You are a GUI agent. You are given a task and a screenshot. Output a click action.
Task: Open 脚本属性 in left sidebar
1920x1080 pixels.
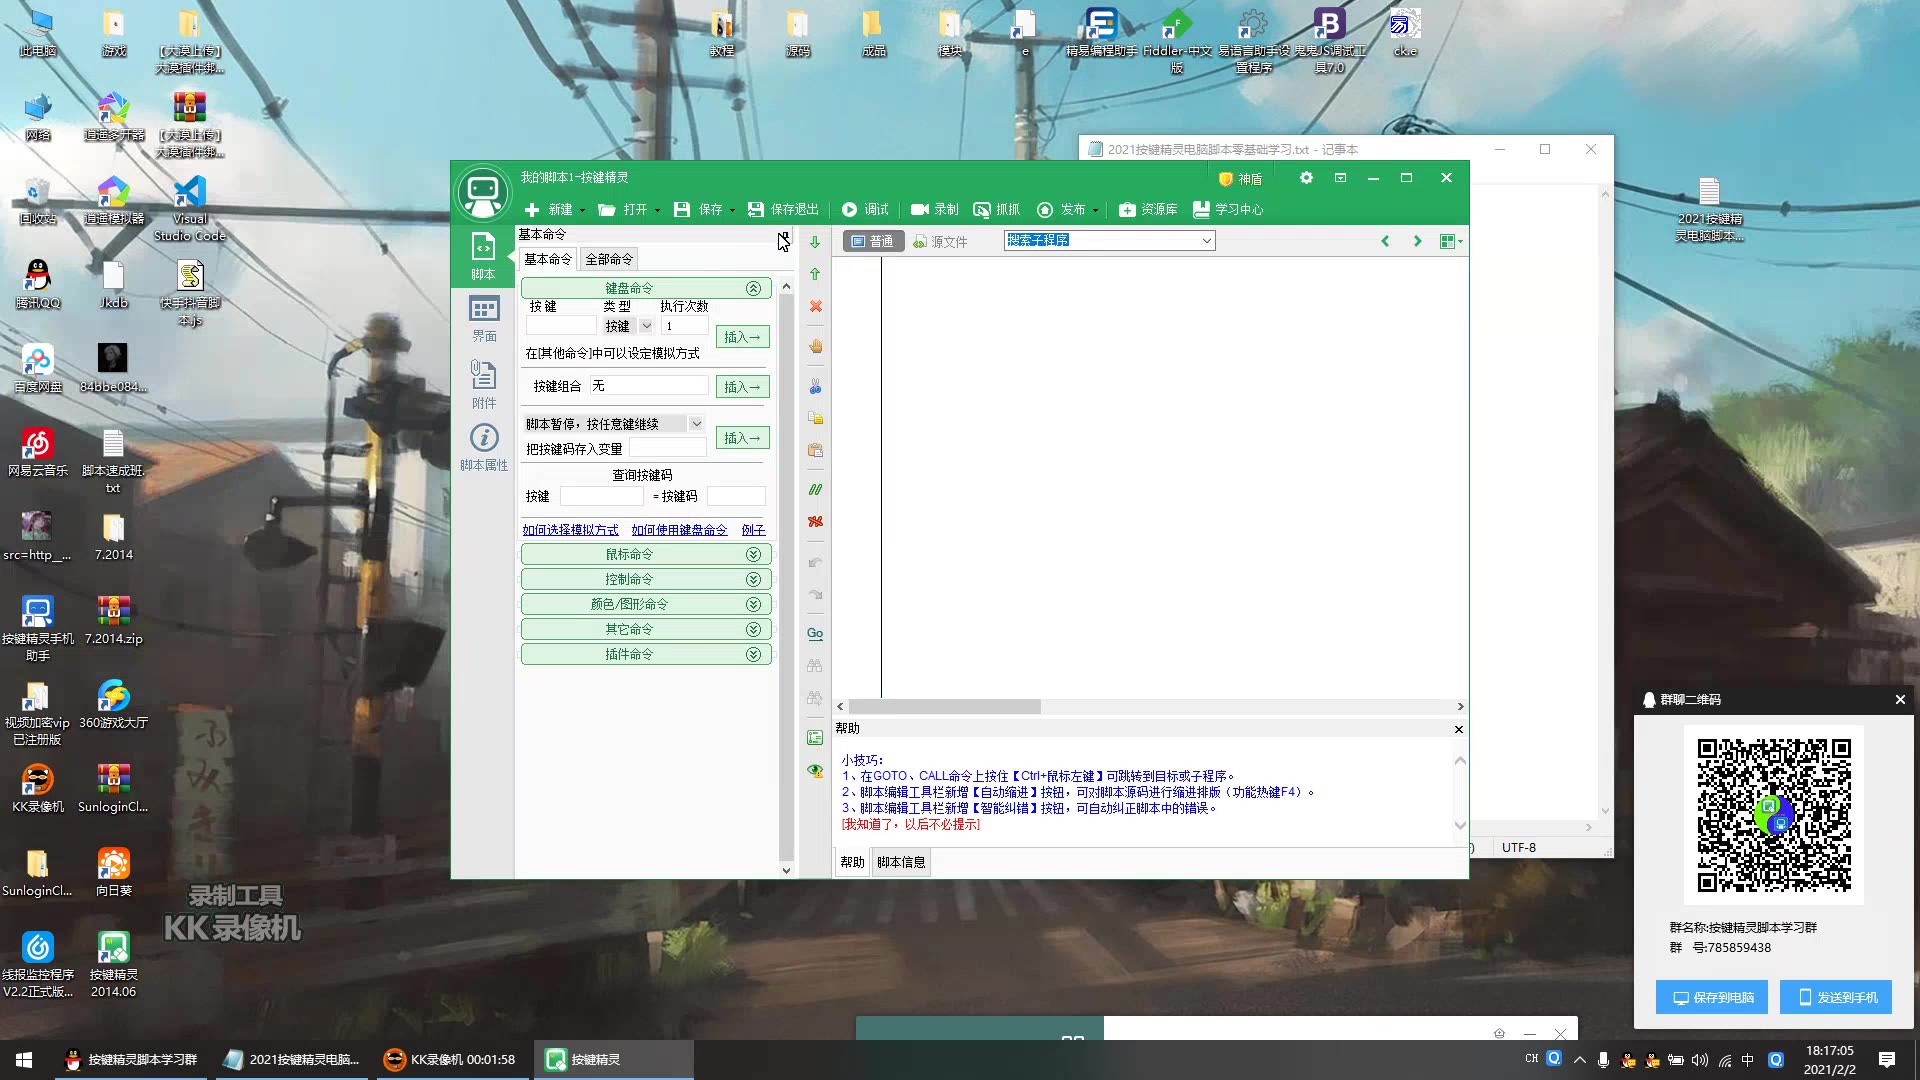483,447
